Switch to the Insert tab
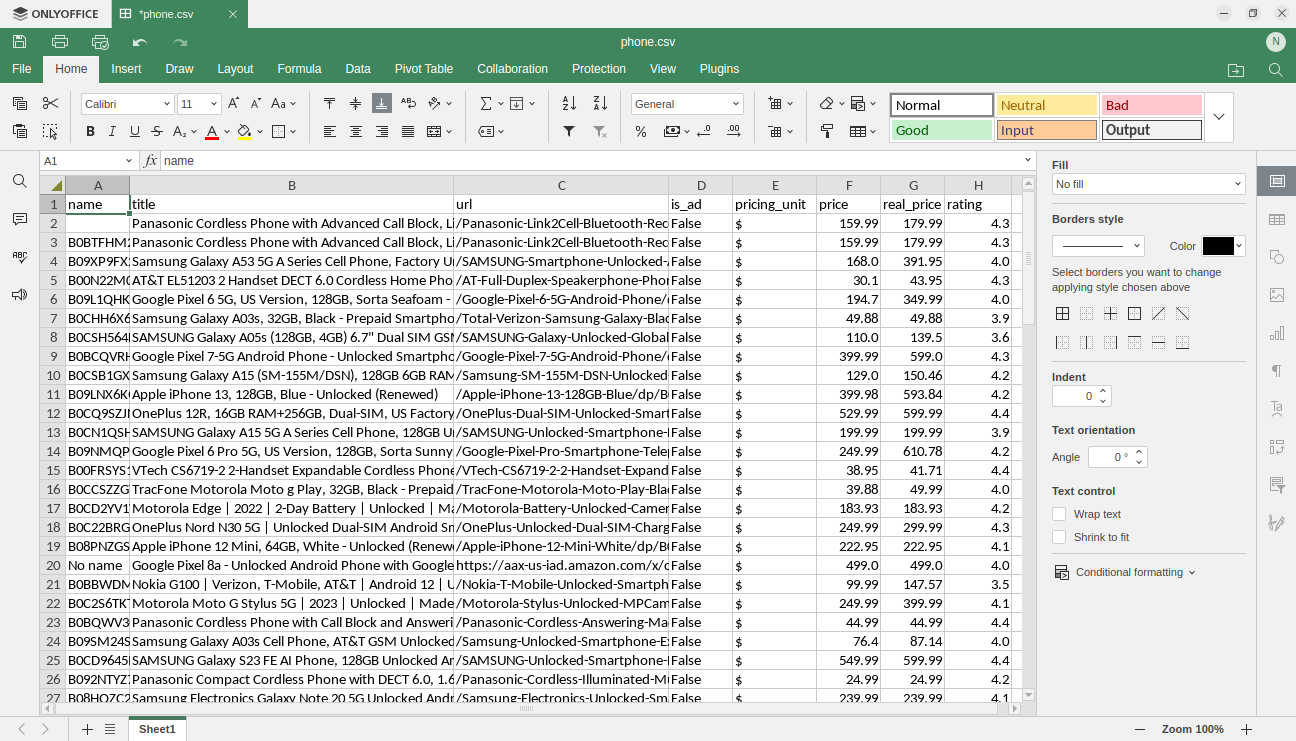Image resolution: width=1296 pixels, height=741 pixels. pos(126,69)
